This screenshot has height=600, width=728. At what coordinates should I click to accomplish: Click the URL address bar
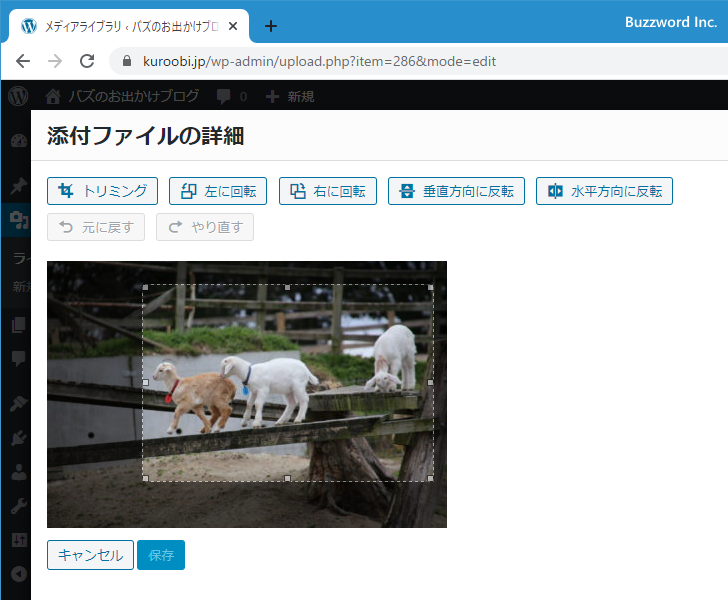418,61
